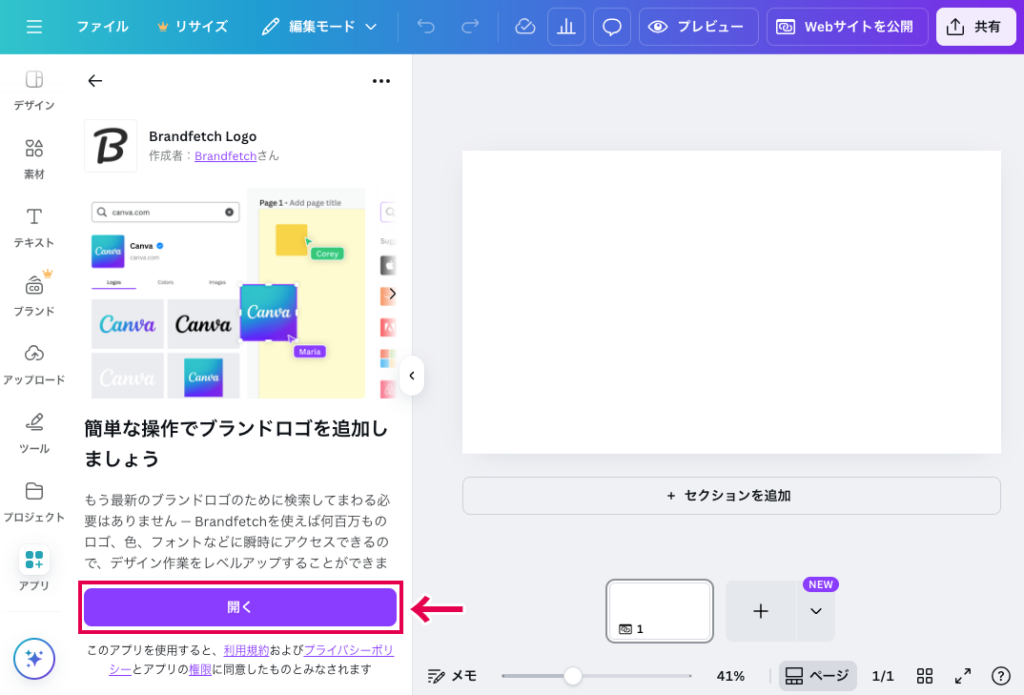Open the ファイル menu
Screen dimensions: 1024x695
pyautogui.click(x=103, y=27)
